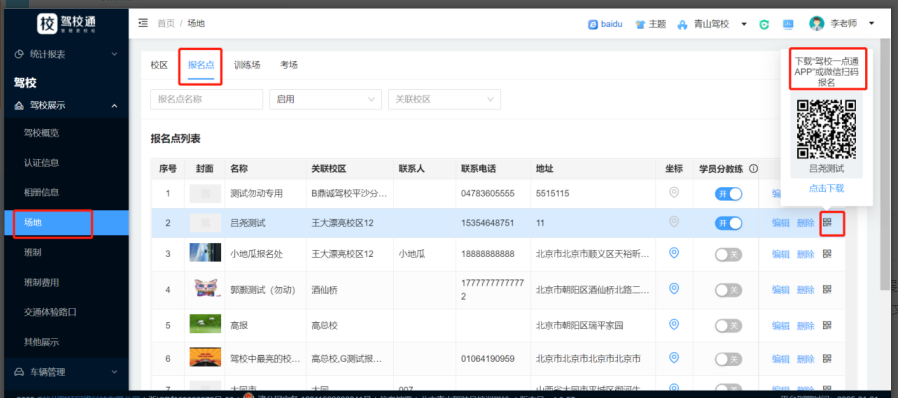Click 首页 breadcrumb link
Viewport: 898px width, 398px height.
pyautogui.click(x=166, y=23)
